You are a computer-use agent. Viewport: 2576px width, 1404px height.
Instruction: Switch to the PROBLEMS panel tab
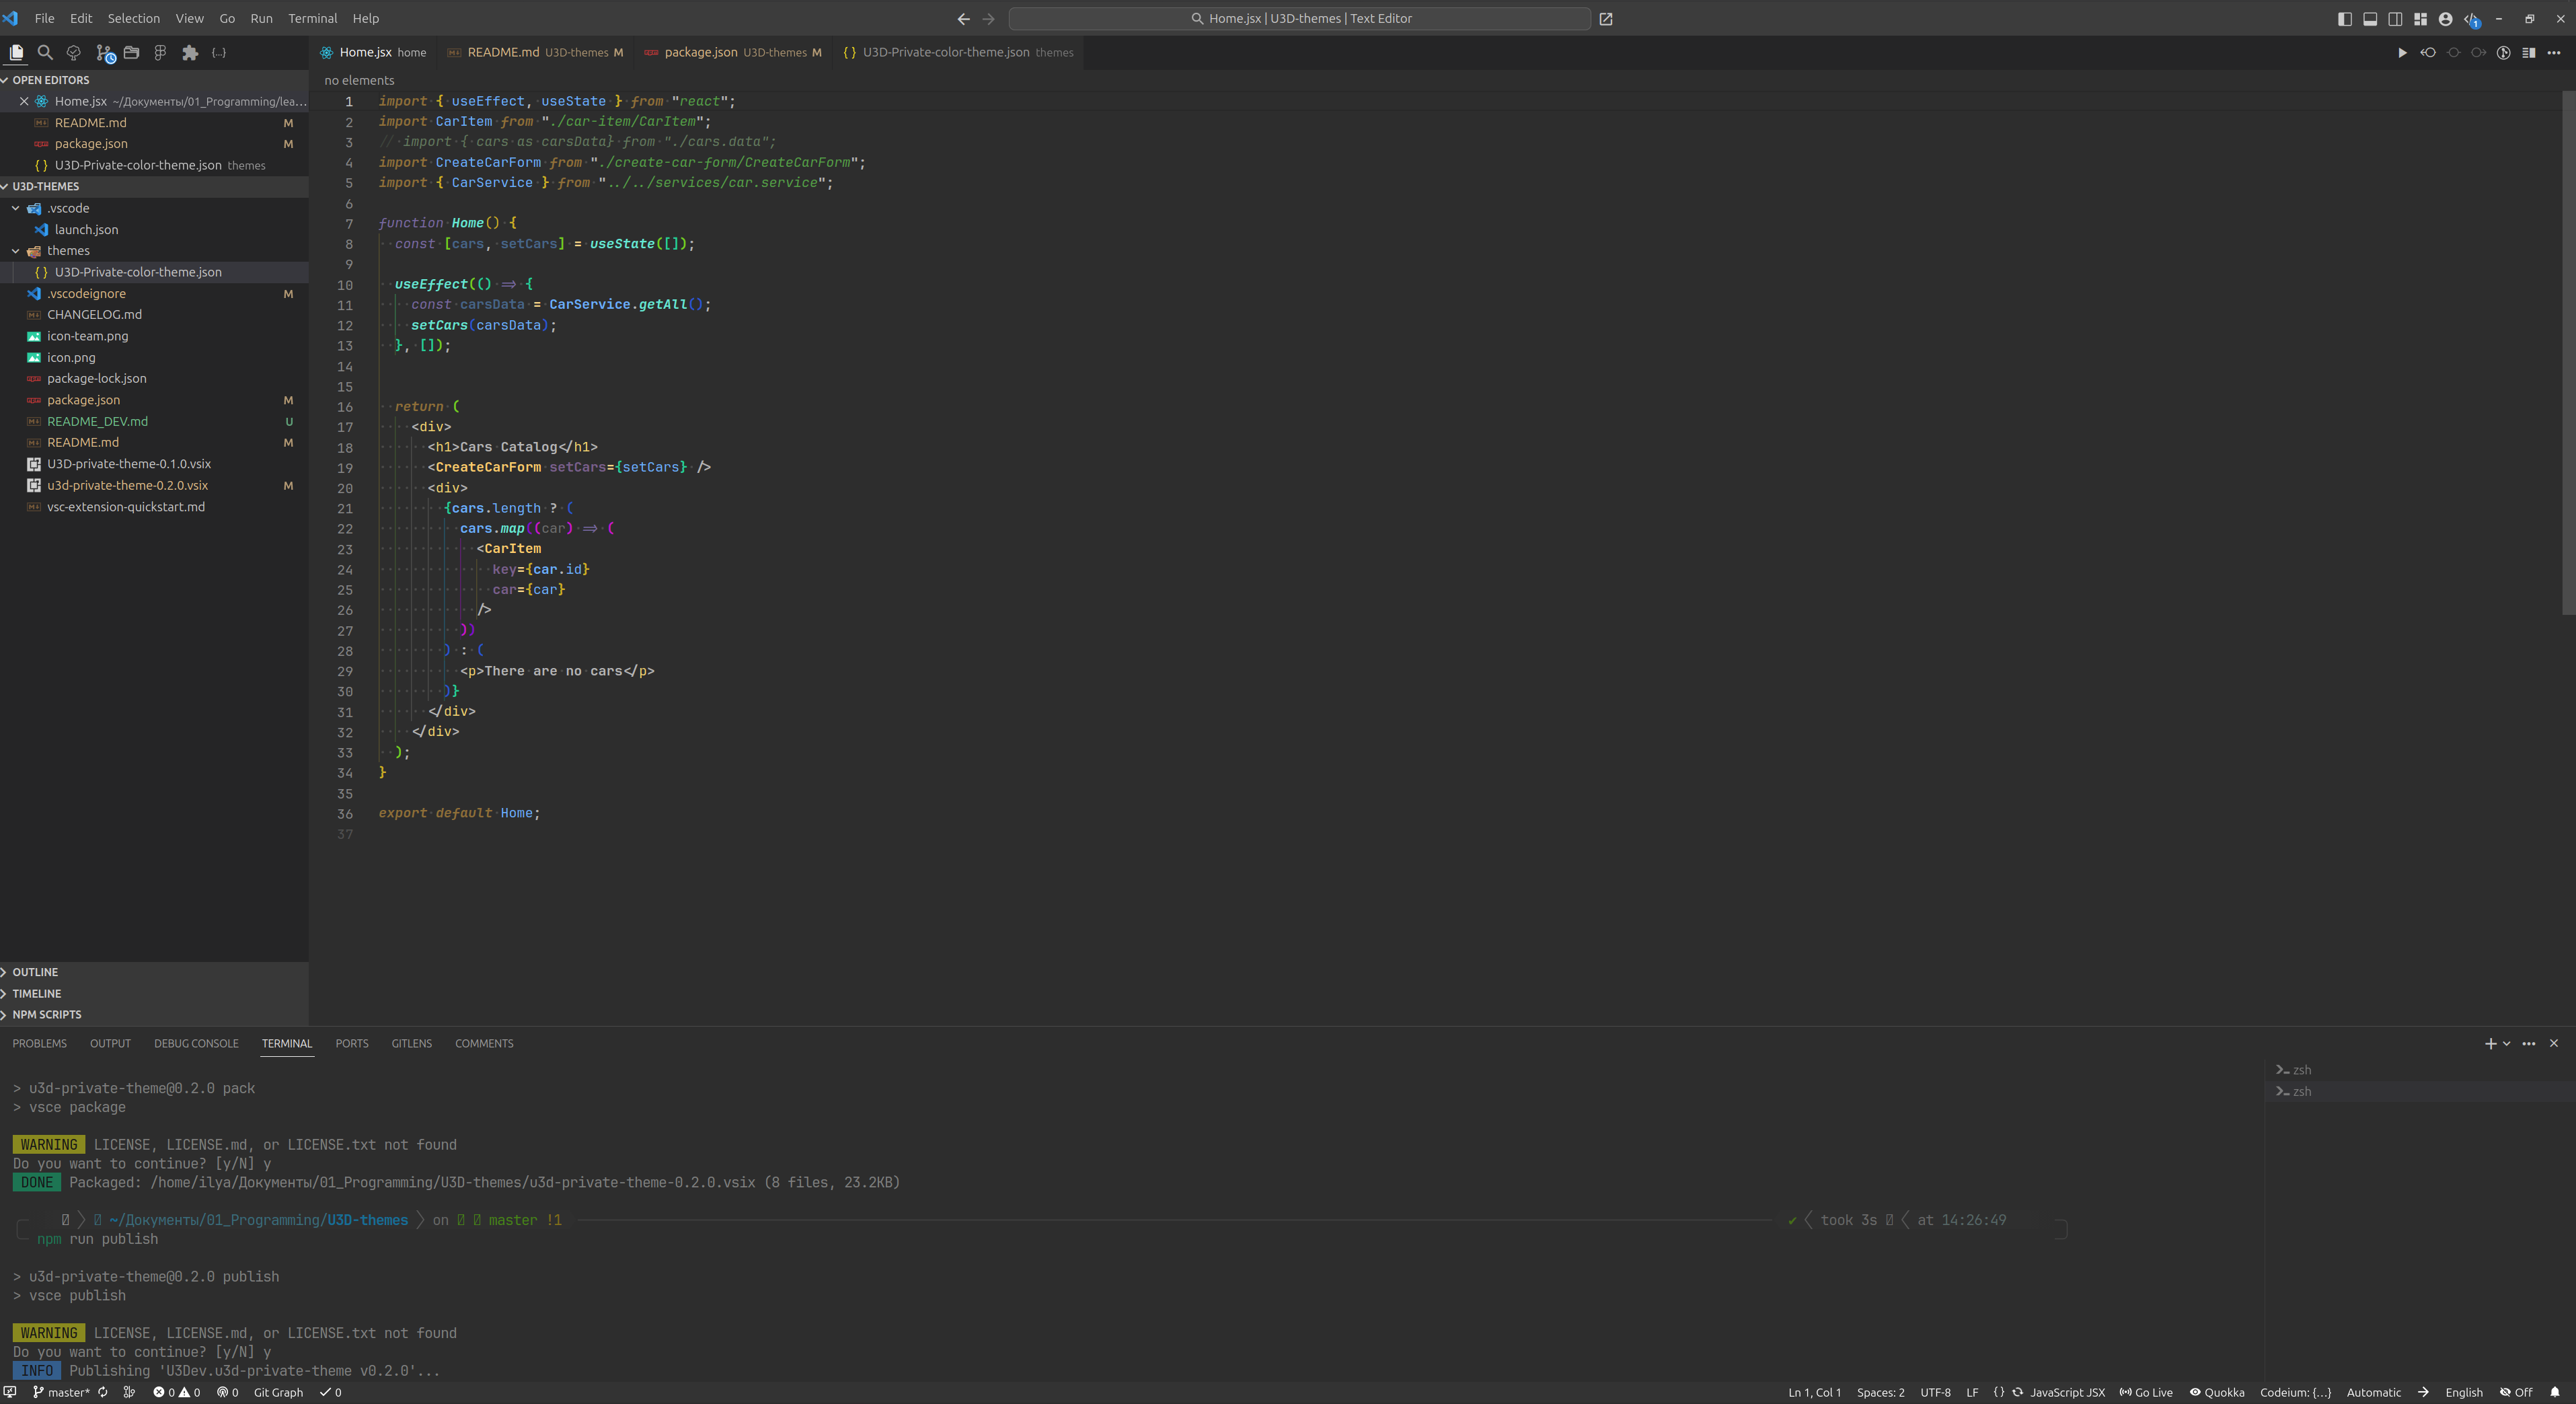39,1043
